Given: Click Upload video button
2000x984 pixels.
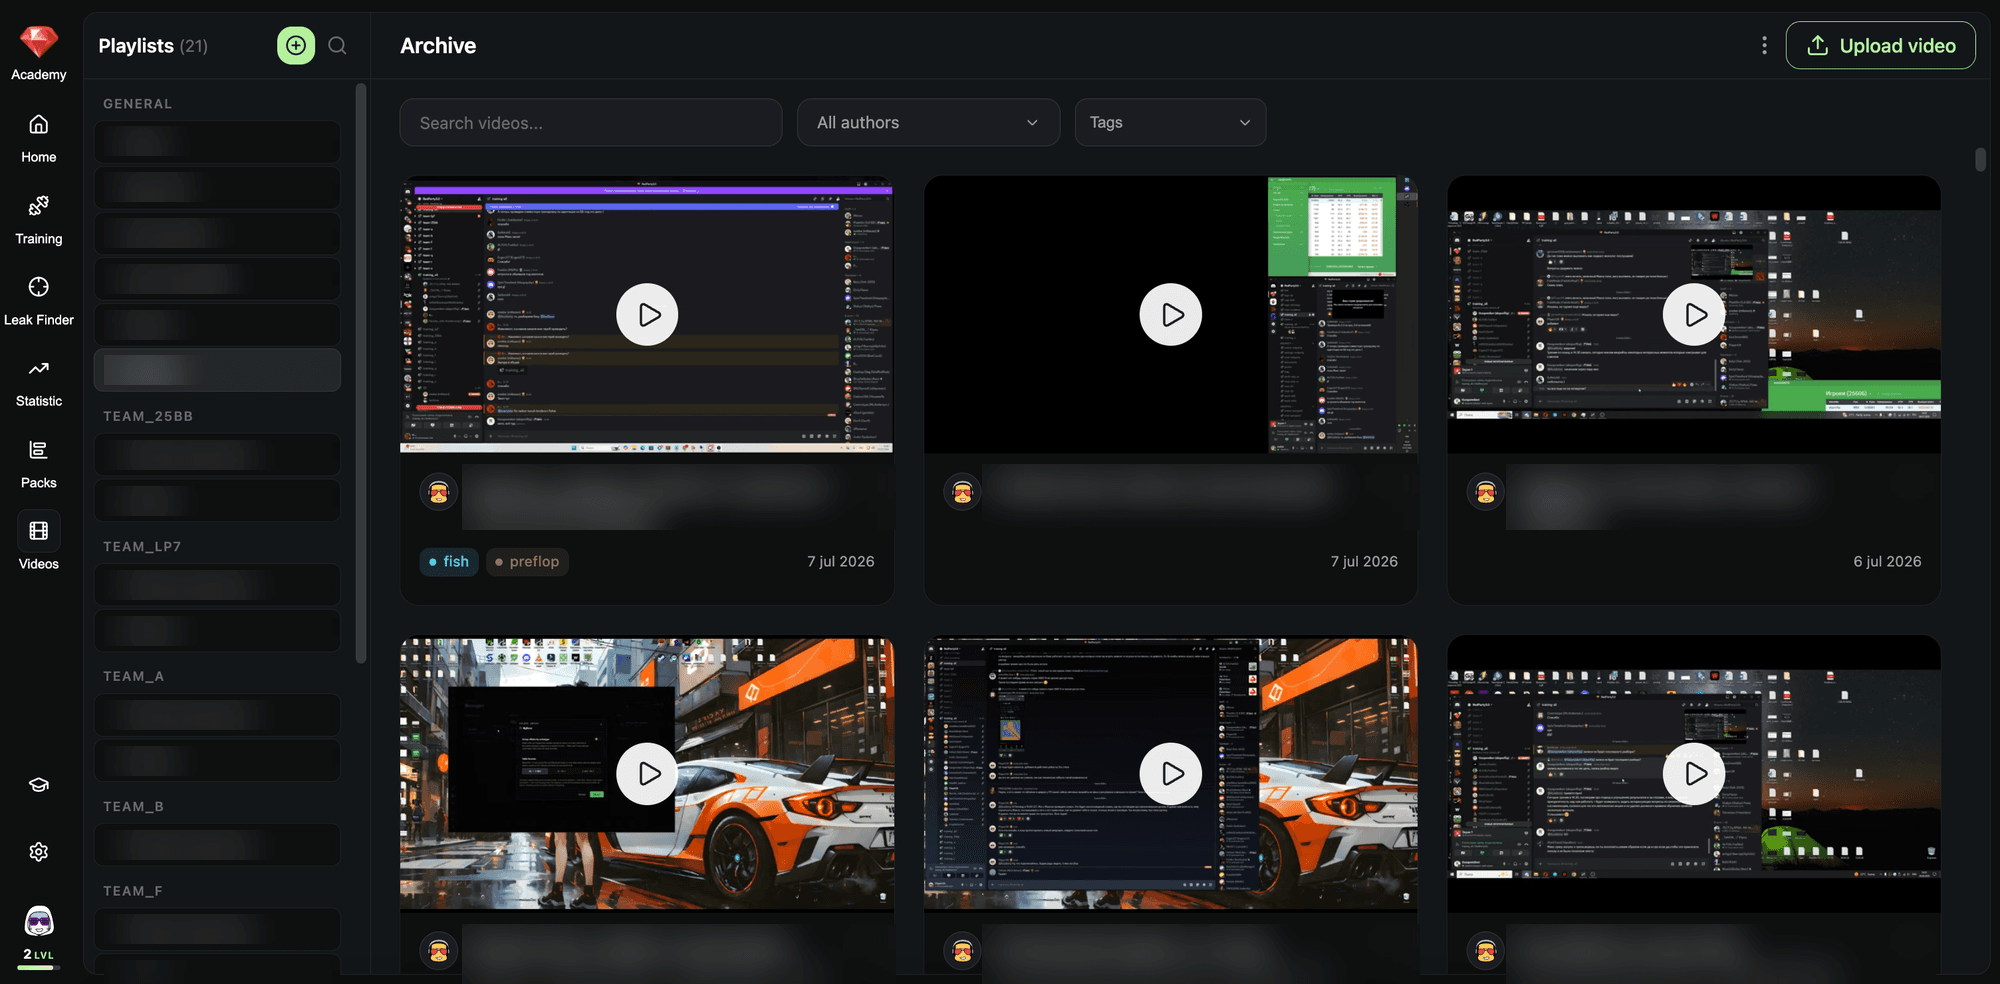Looking at the screenshot, I should point(1880,45).
